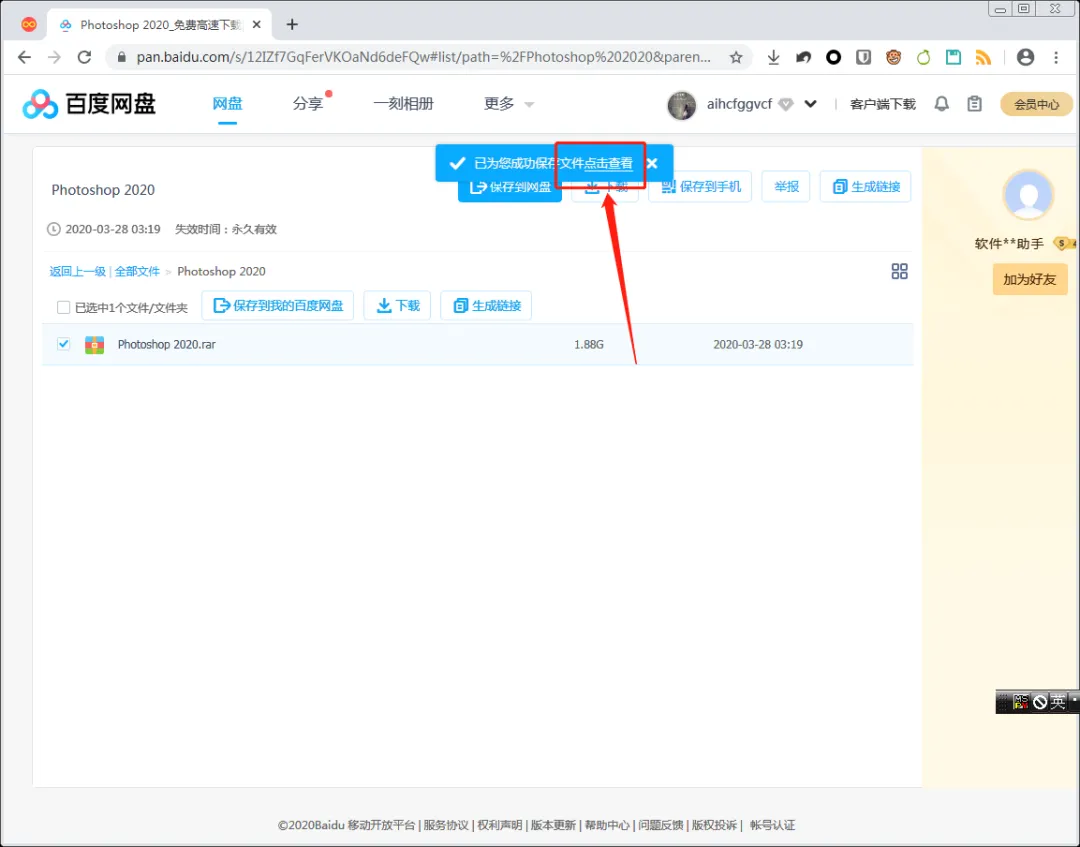Viewport: 1080px width, 847px height.
Task: Click the red browser app icon left of tab
Action: coord(28,25)
